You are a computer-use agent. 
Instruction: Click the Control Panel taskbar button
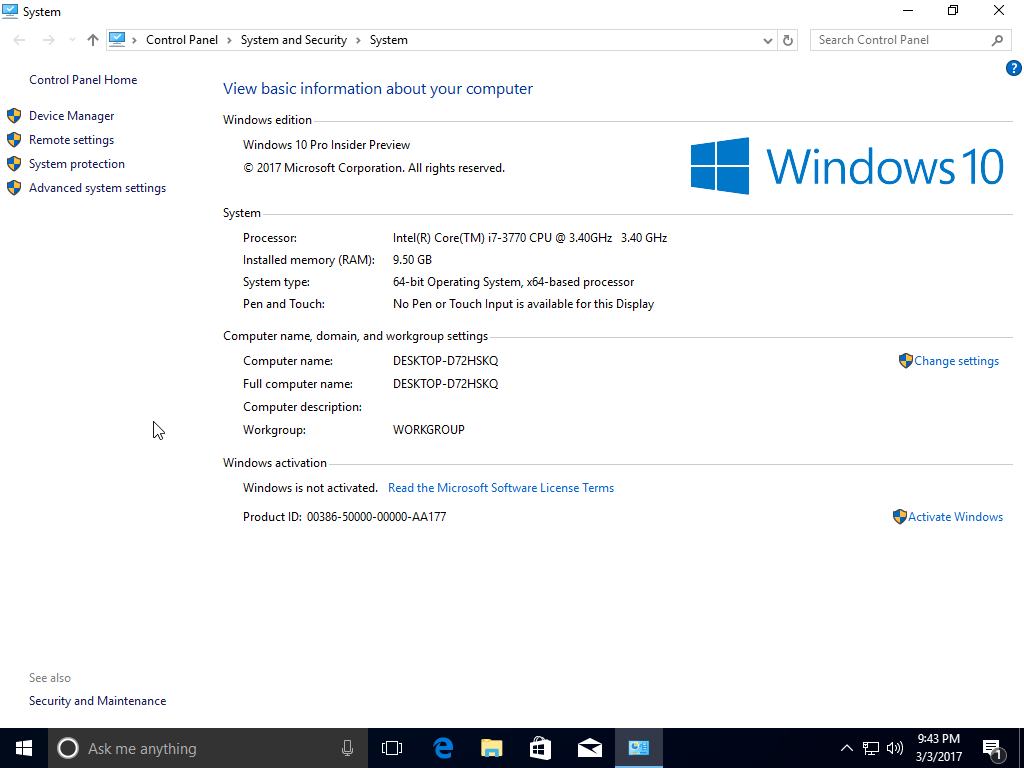point(639,748)
